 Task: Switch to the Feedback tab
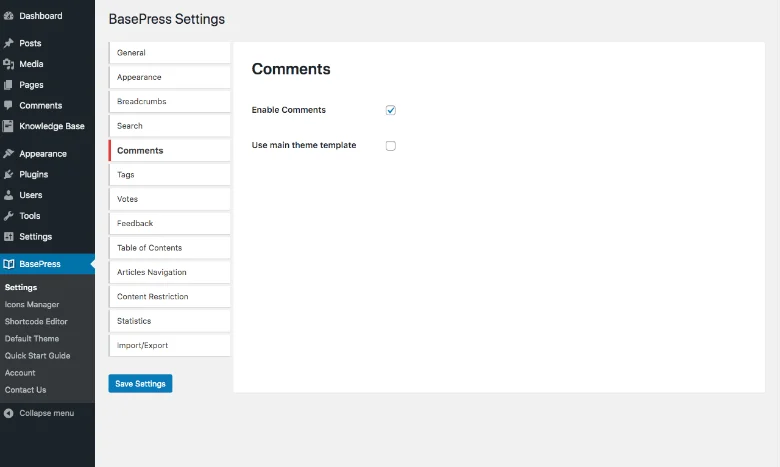pyautogui.click(x=170, y=223)
